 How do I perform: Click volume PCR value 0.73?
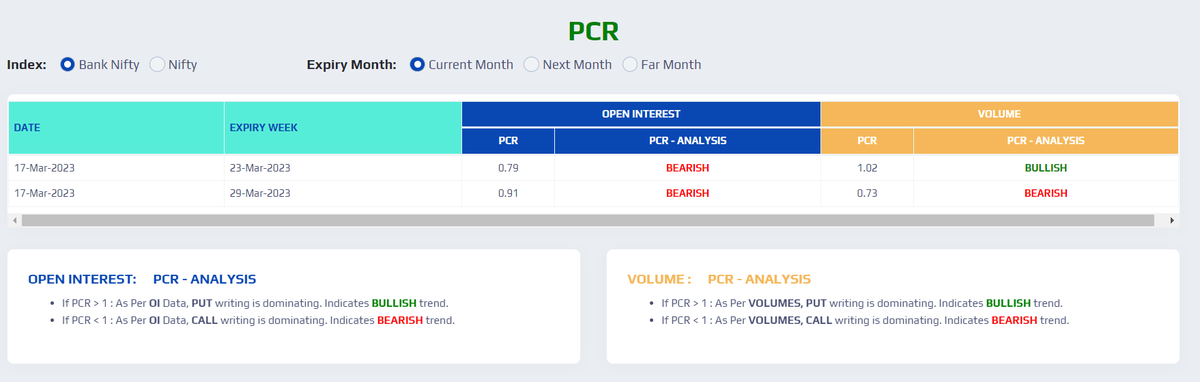[x=867, y=193]
